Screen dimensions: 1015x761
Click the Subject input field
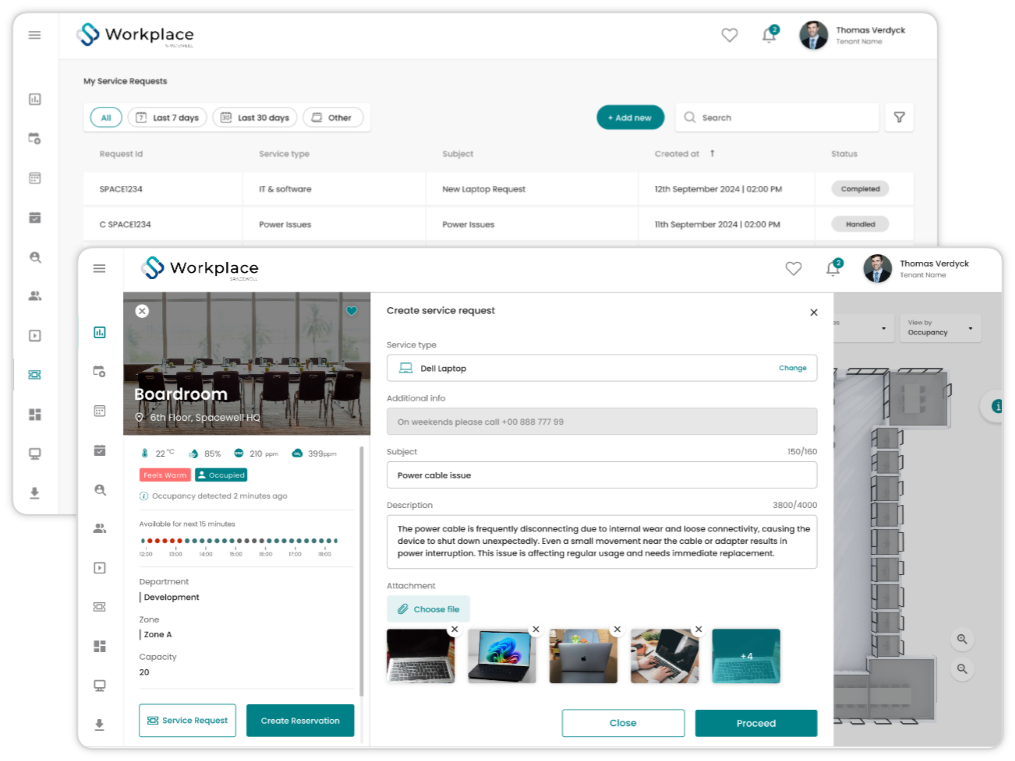(x=601, y=475)
